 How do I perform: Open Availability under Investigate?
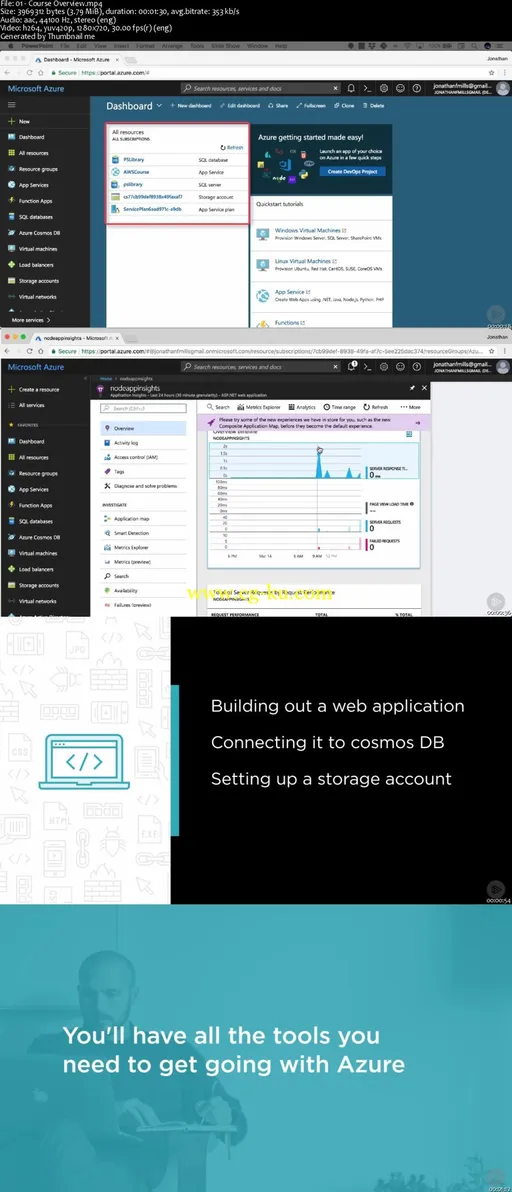point(143,591)
